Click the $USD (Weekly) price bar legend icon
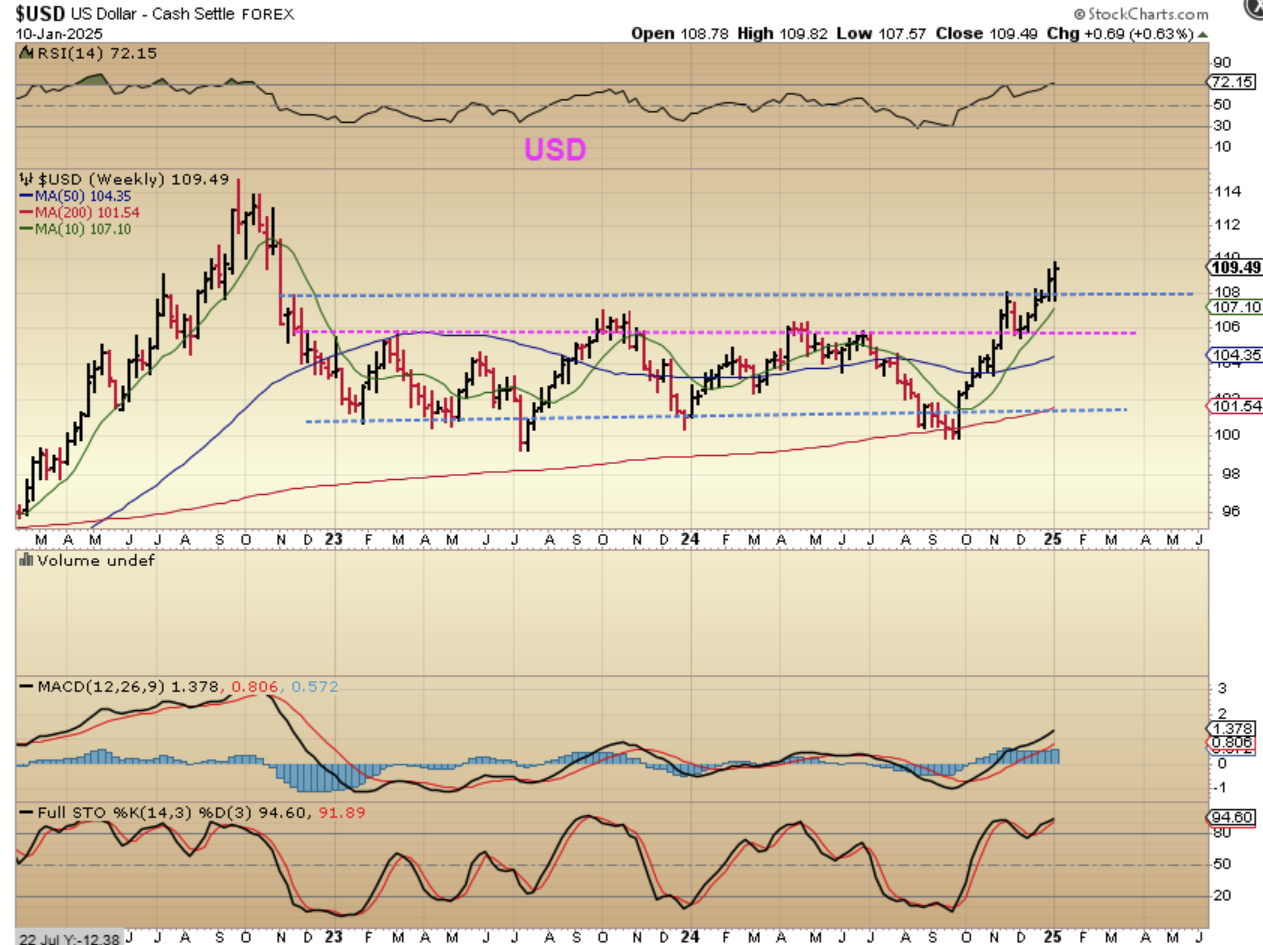The image size is (1263, 945). 25,178
